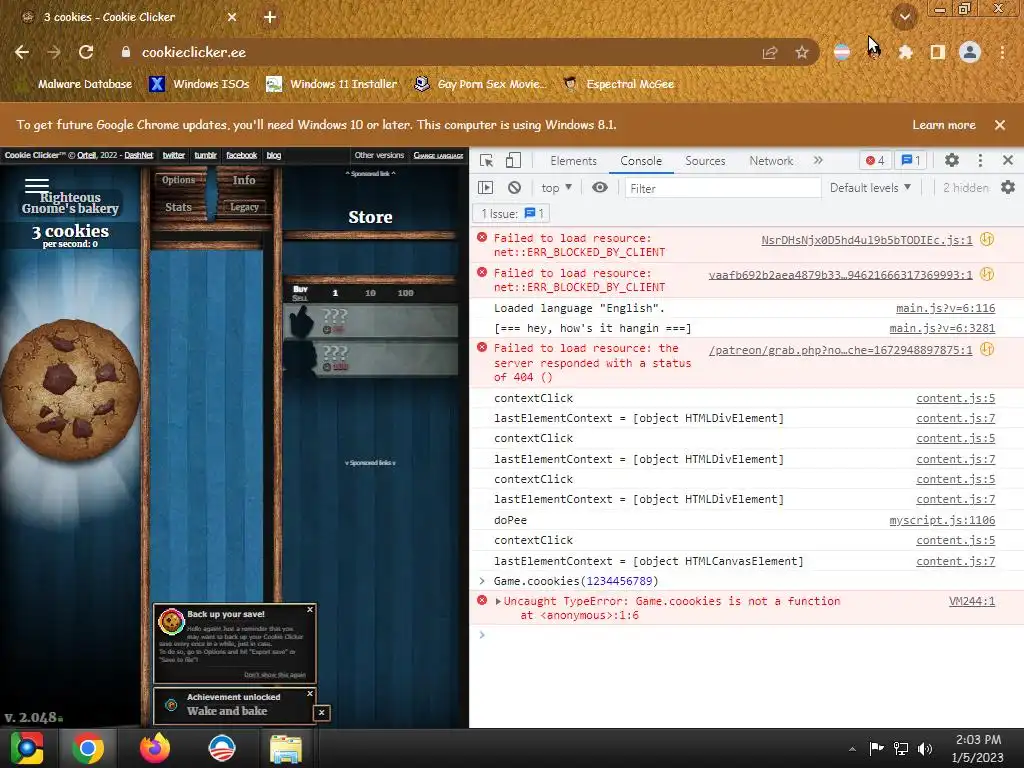Open the game Options menu
The height and width of the screenshot is (768, 1024).
[178, 180]
